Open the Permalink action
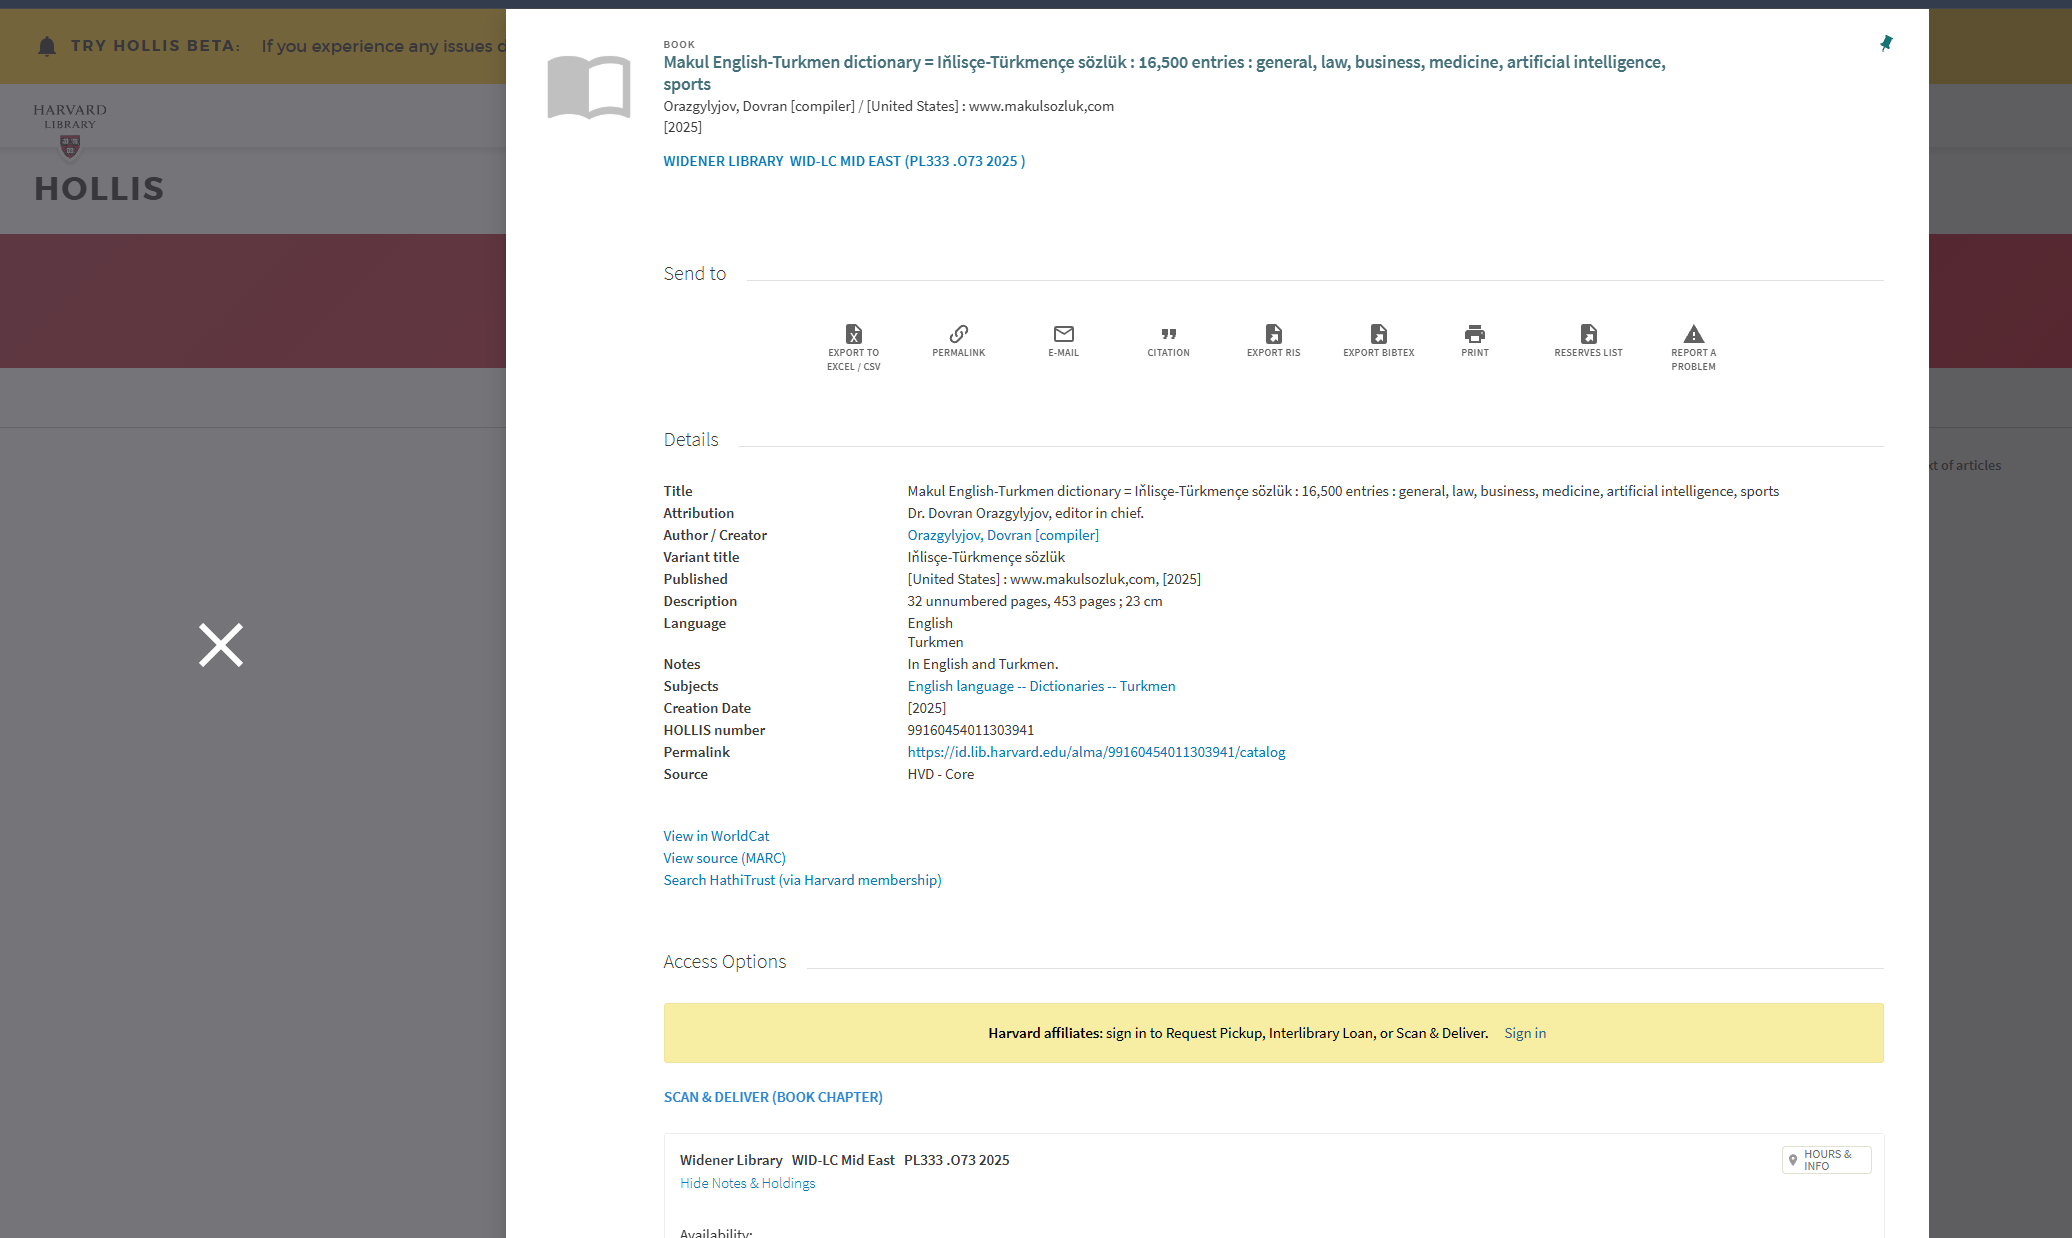 958,340
